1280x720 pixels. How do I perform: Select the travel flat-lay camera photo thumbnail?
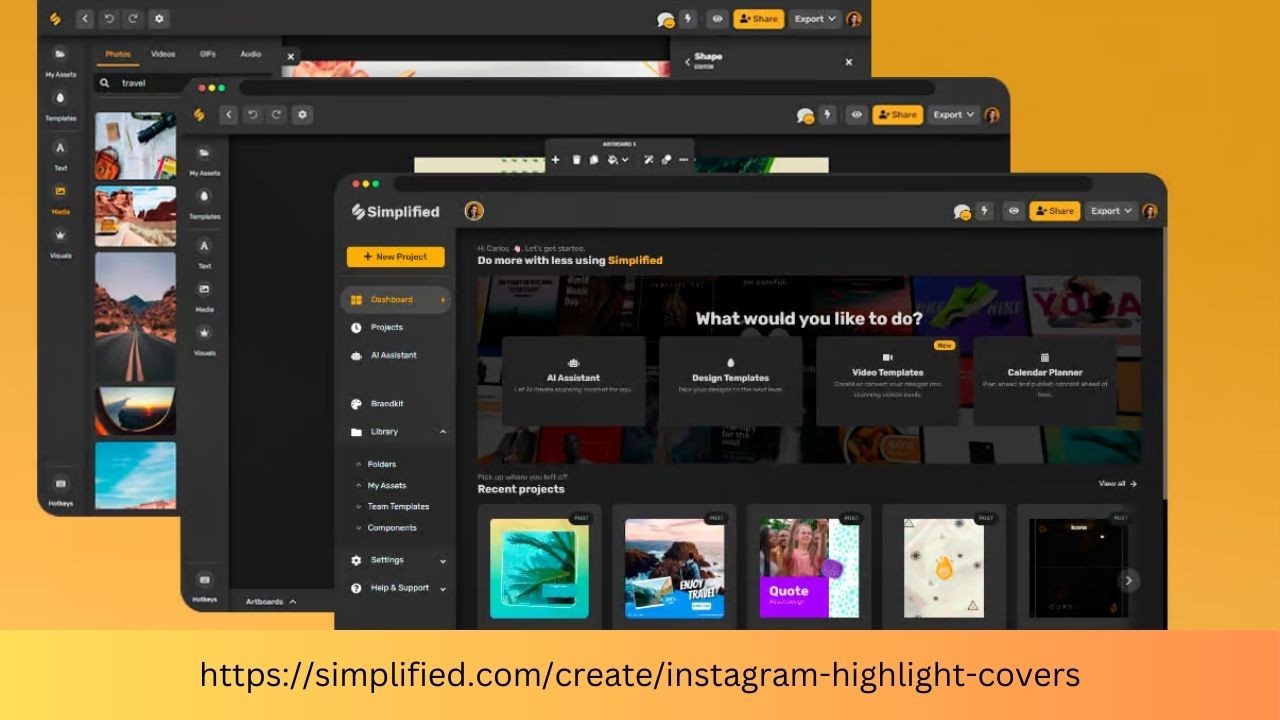tap(135, 146)
